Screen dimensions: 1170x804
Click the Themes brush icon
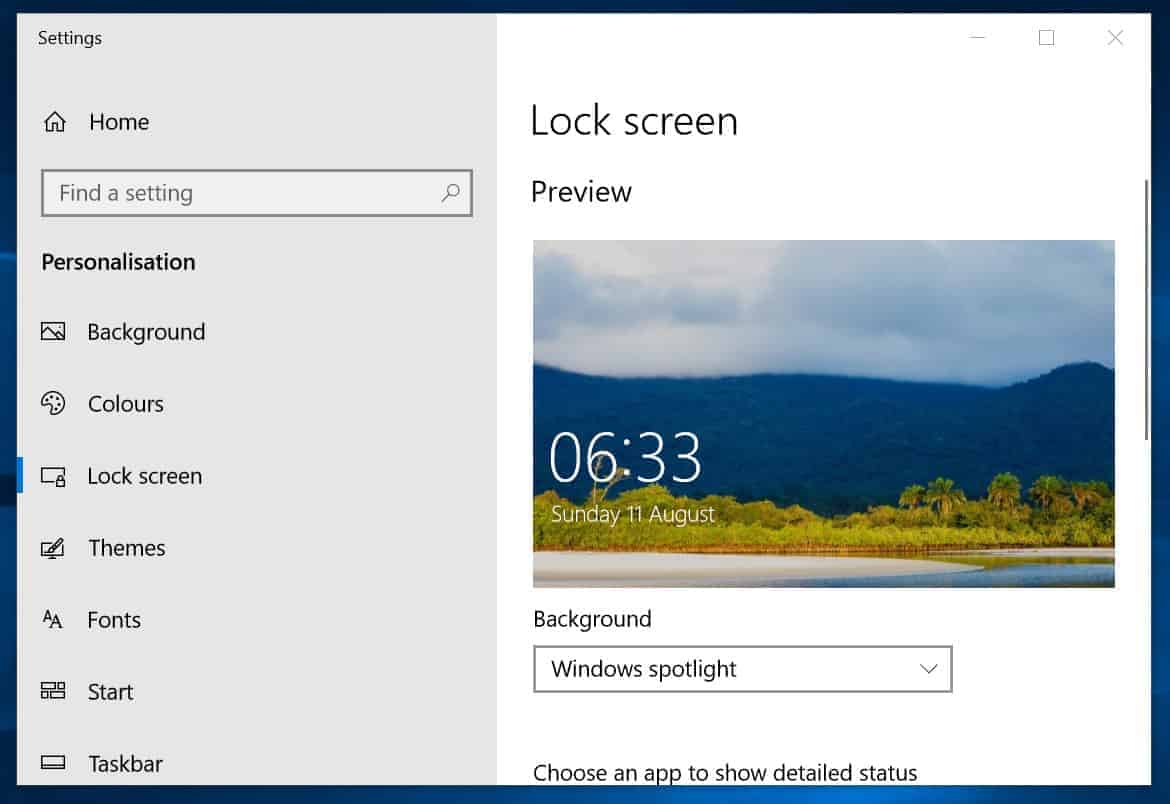click(52, 549)
